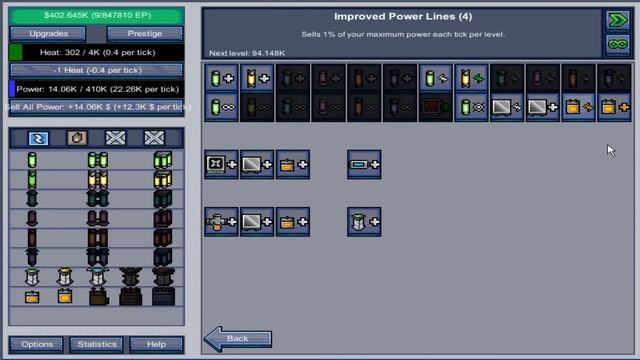This screenshot has height=360, width=640.
Task: Select the blue bar plus upgrade
Action: click(364, 164)
